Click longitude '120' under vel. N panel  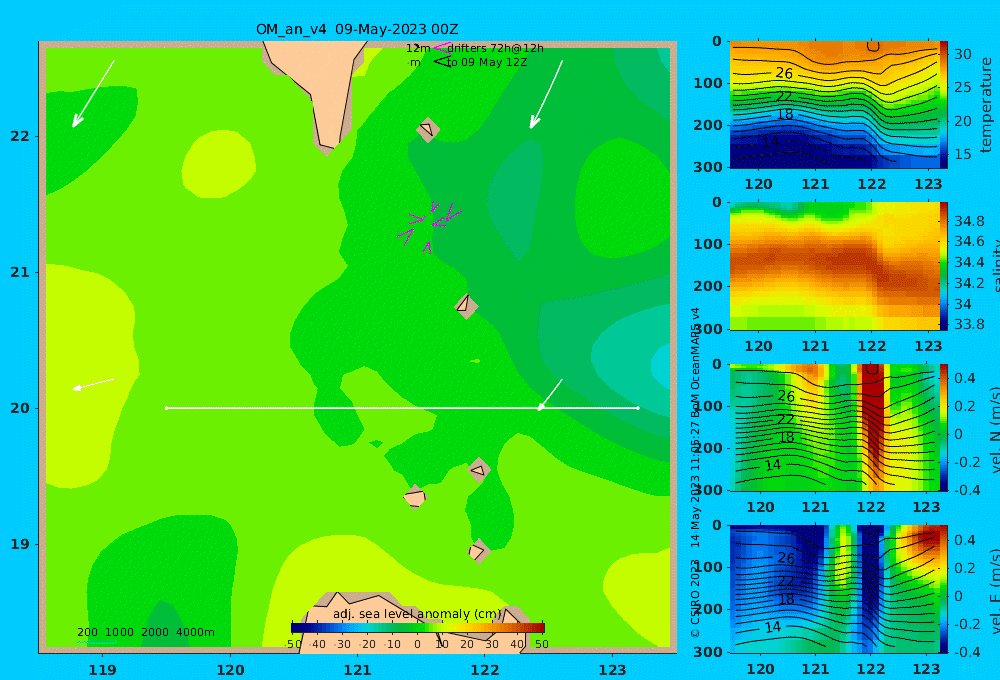(760, 507)
